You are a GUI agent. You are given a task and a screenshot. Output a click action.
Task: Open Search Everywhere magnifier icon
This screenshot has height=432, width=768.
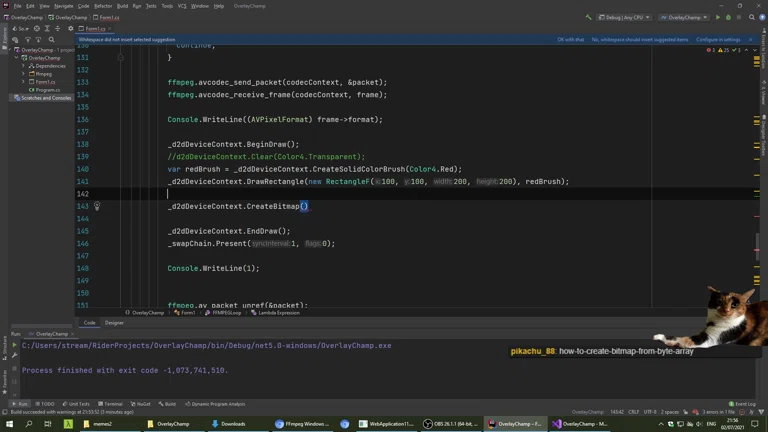tap(752, 17)
